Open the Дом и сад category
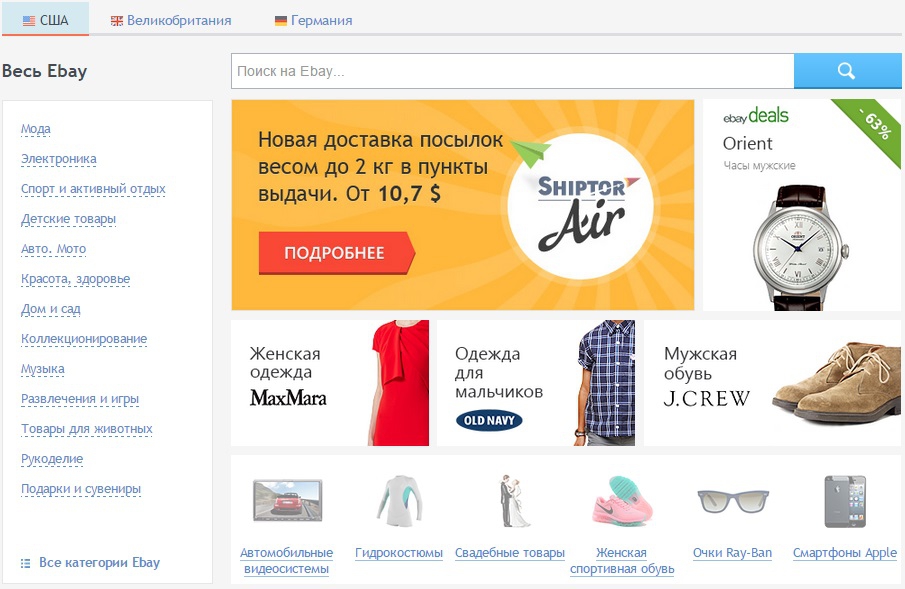The height and width of the screenshot is (589, 905). pos(51,309)
